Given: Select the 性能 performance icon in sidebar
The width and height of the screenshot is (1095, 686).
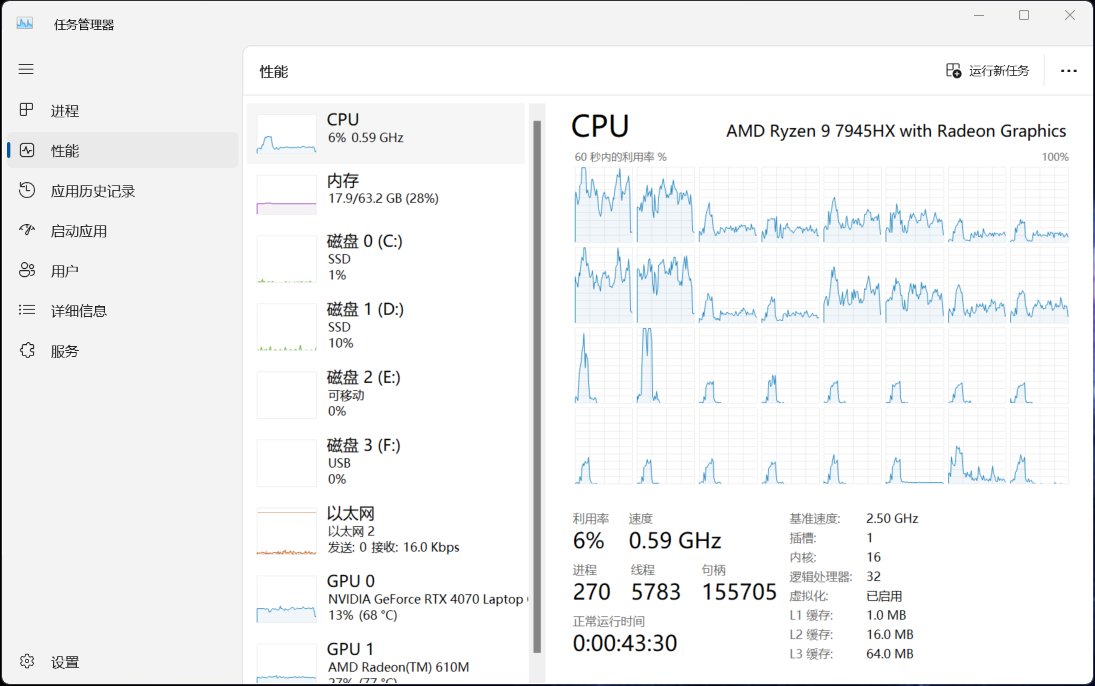Looking at the screenshot, I should pos(27,150).
